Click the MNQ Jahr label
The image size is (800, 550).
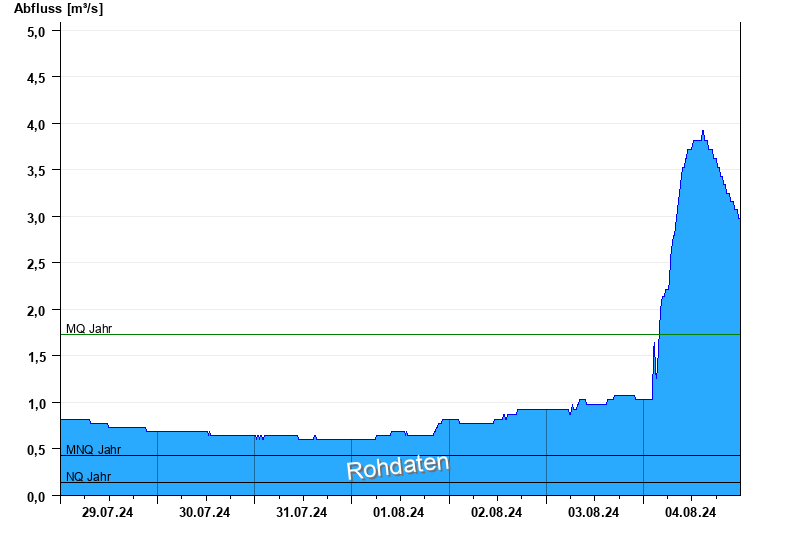[93, 449]
